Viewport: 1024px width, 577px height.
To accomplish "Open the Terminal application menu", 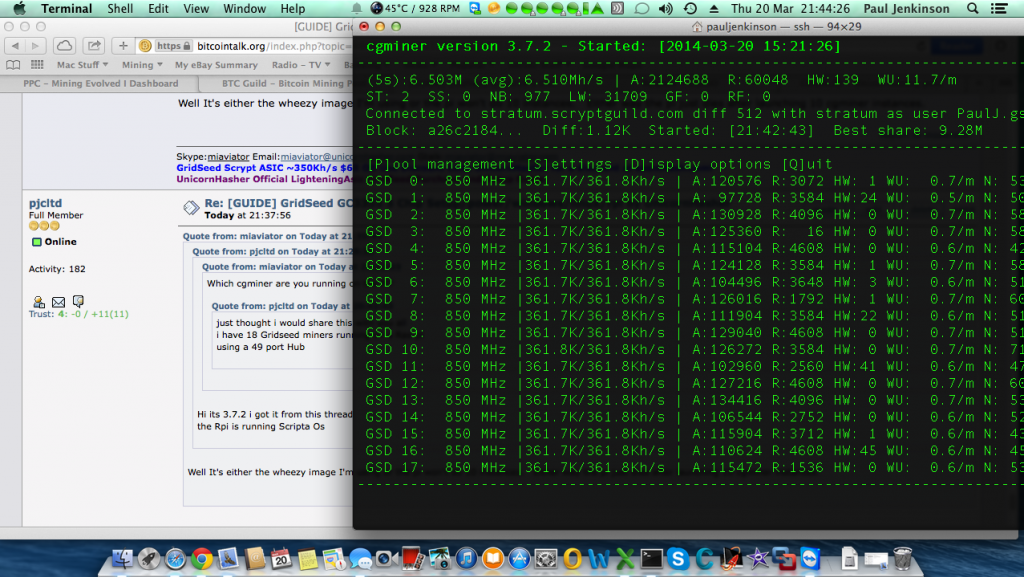I will [67, 8].
